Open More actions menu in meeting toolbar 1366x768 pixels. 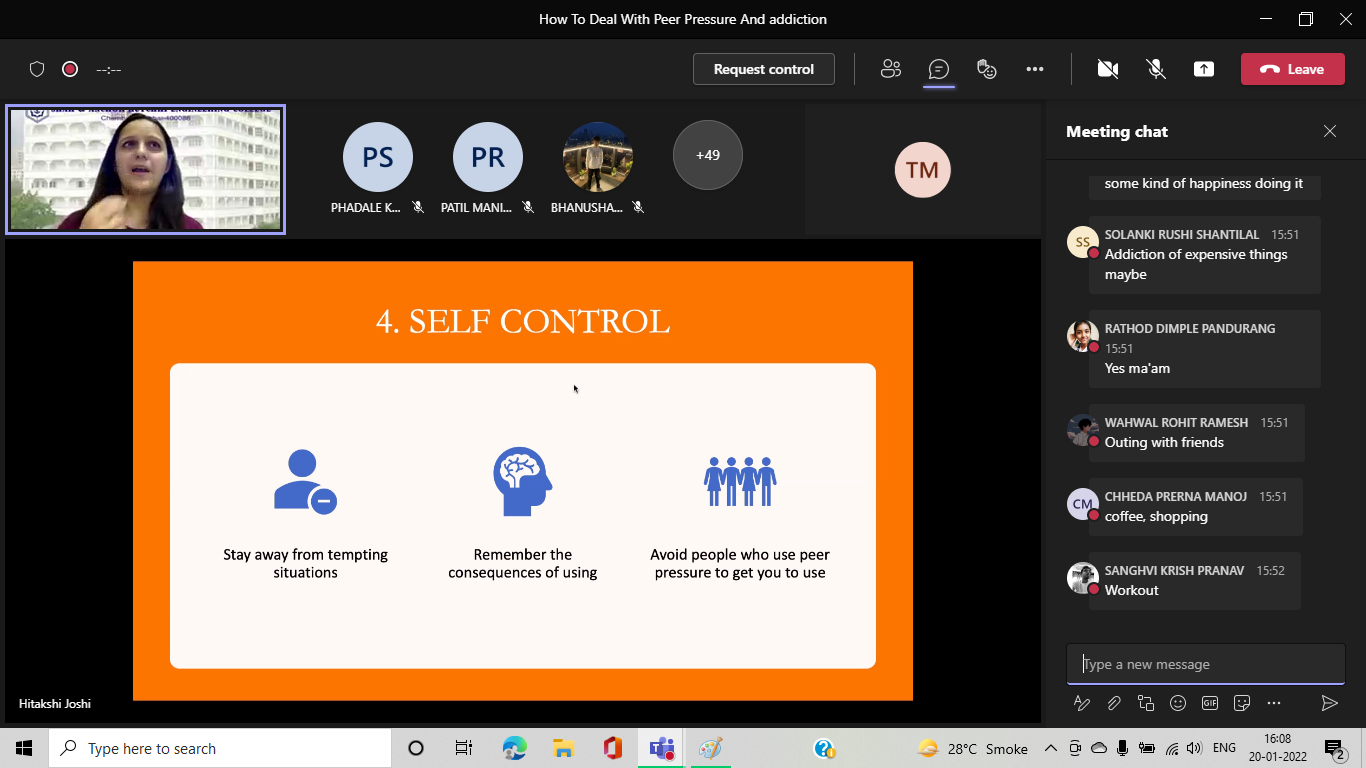coord(1035,69)
